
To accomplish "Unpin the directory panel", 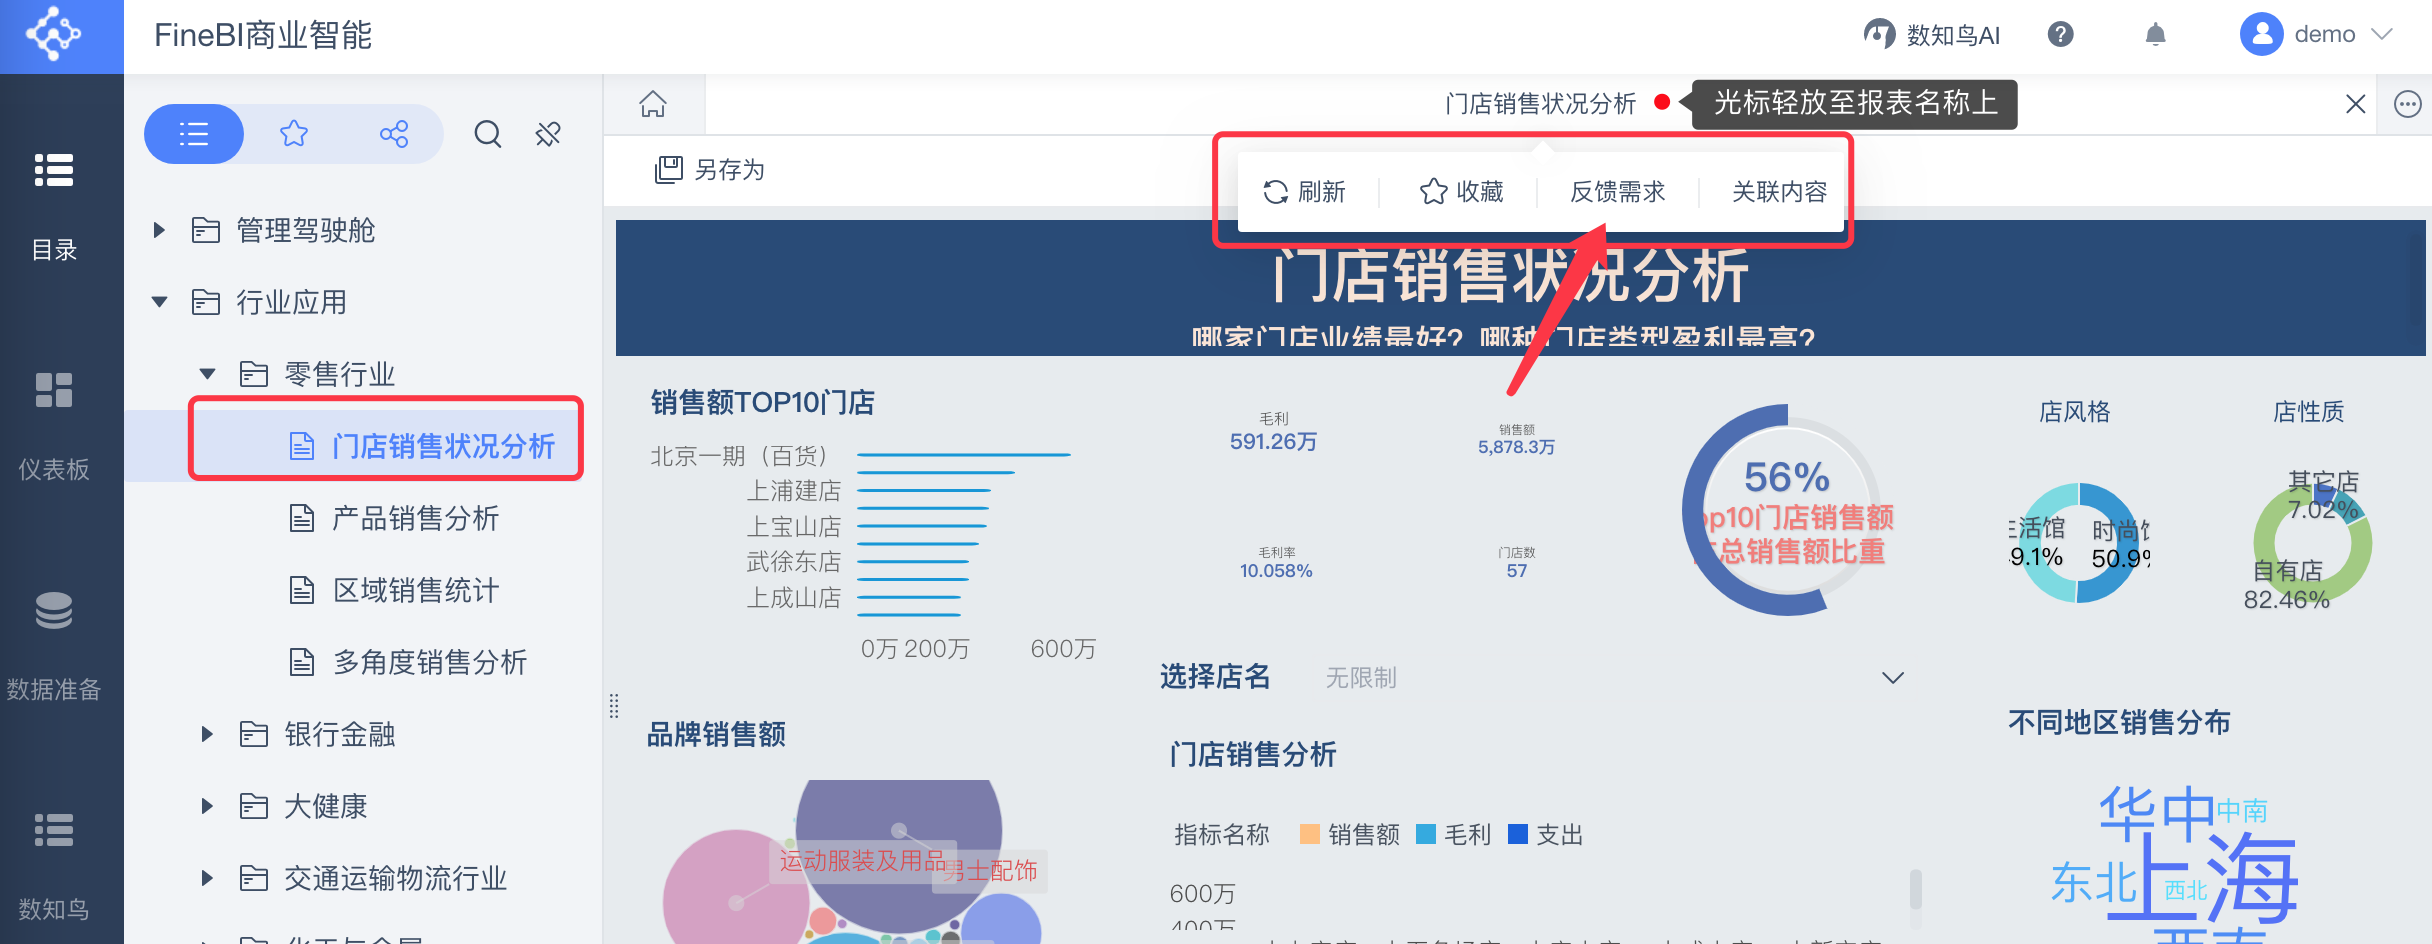I will tap(548, 134).
